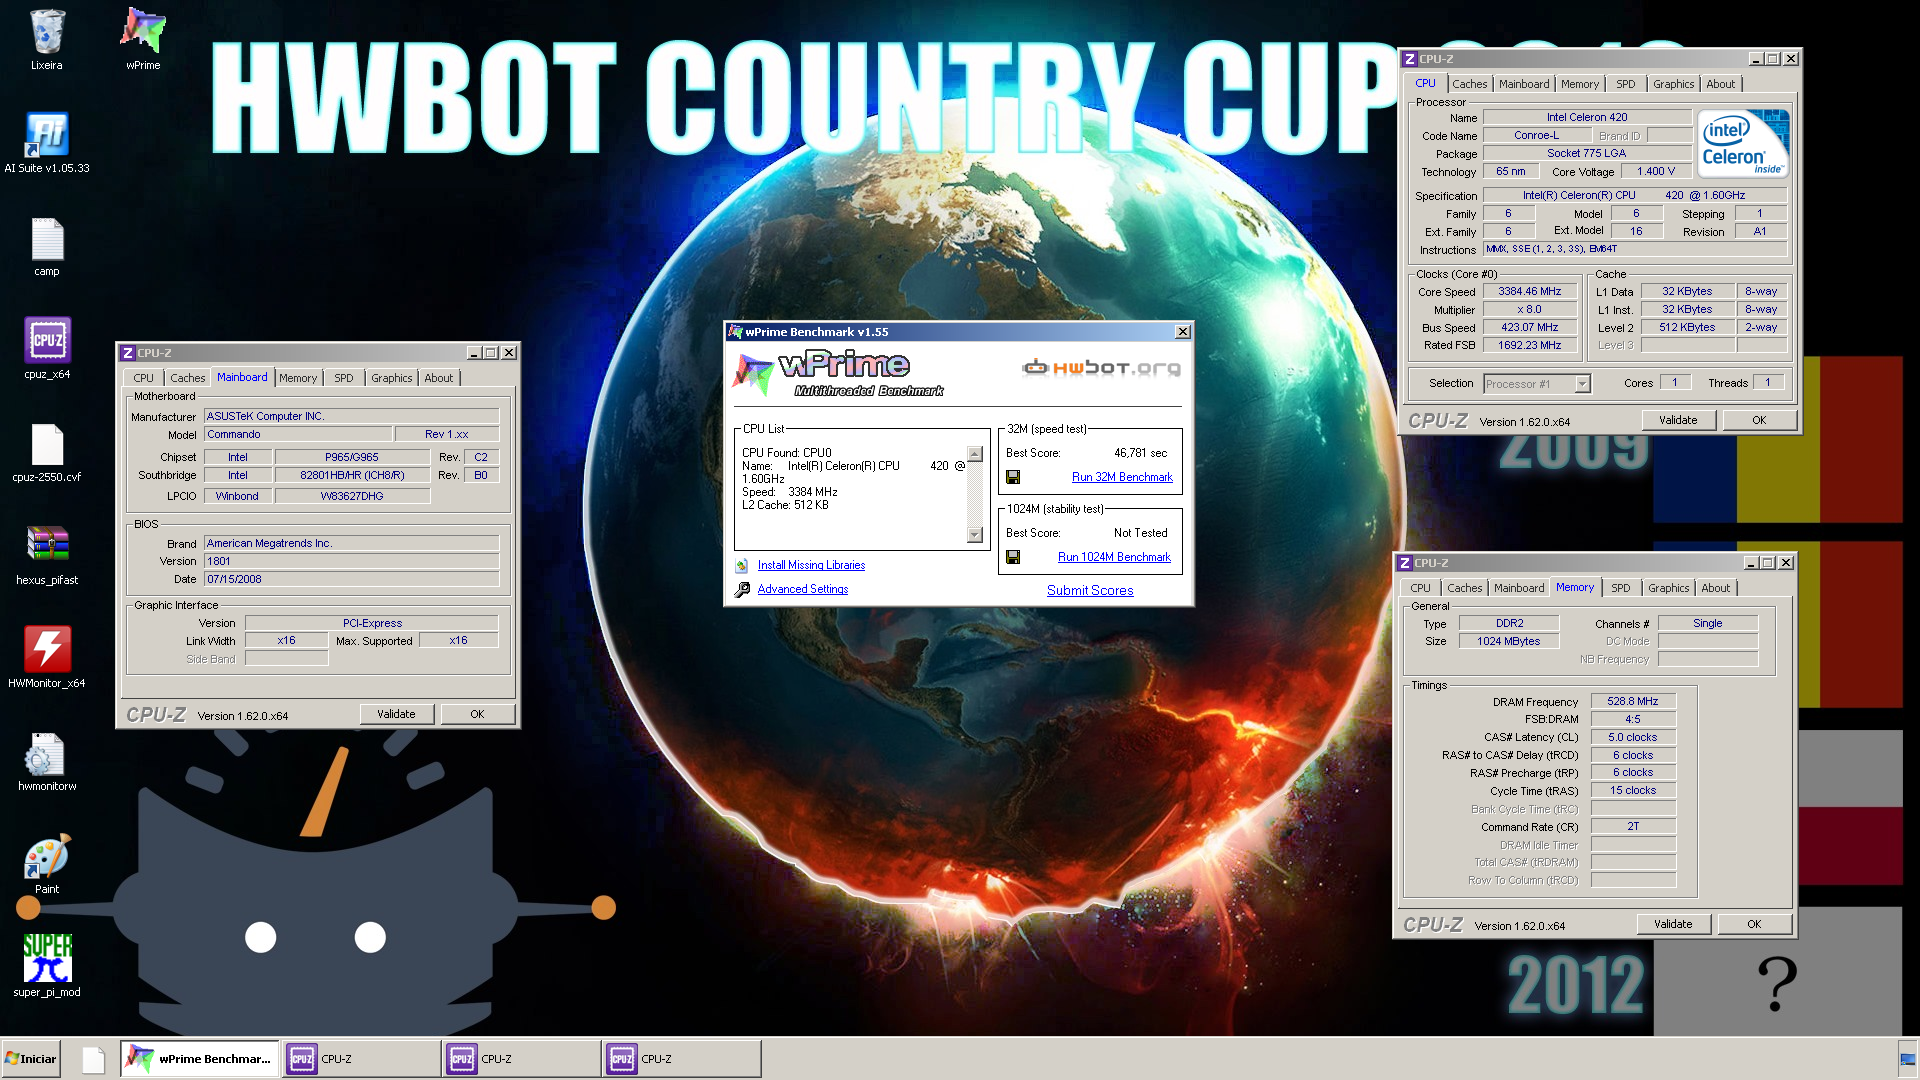Click OK in Mainboard CPU-Z window

[477, 714]
